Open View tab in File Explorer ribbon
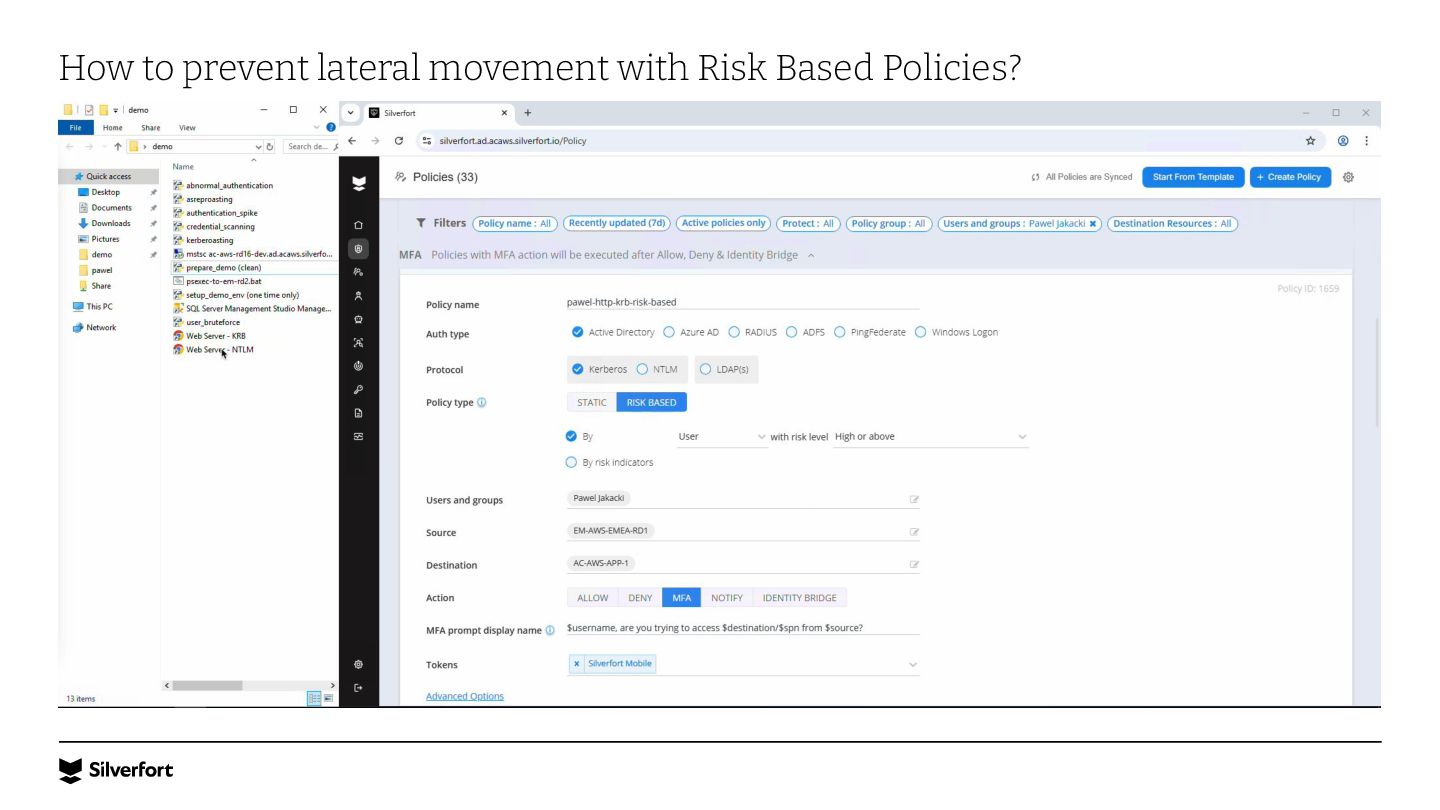The image size is (1440, 810). [187, 127]
